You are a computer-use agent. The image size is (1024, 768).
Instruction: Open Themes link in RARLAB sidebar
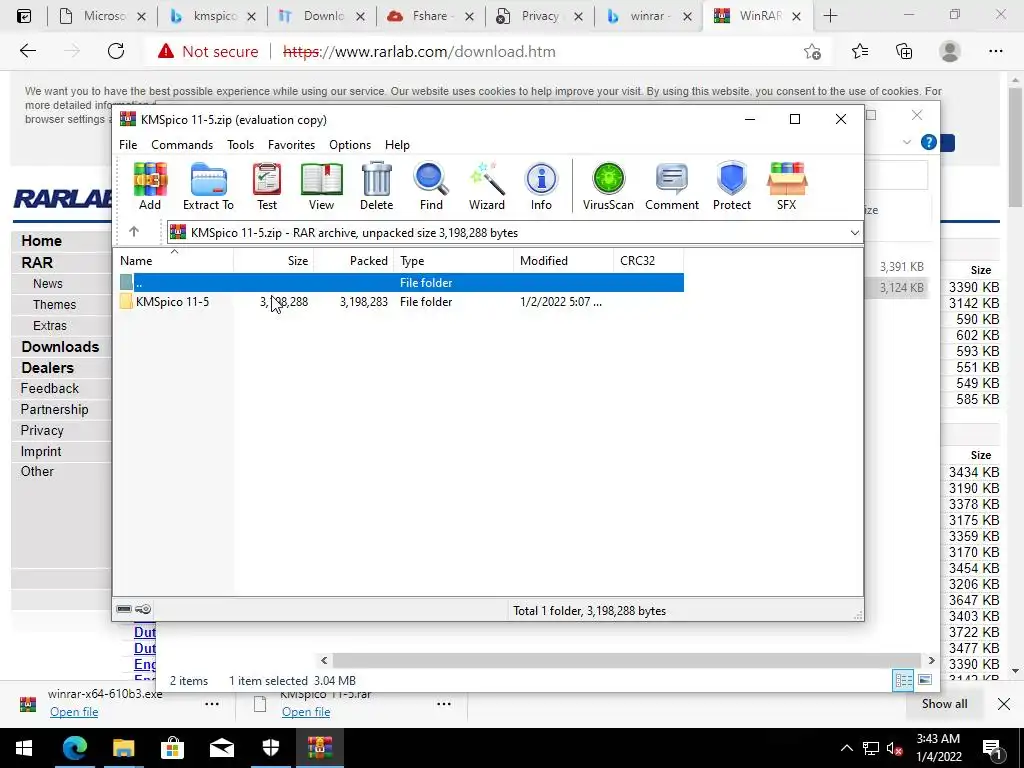point(54,304)
